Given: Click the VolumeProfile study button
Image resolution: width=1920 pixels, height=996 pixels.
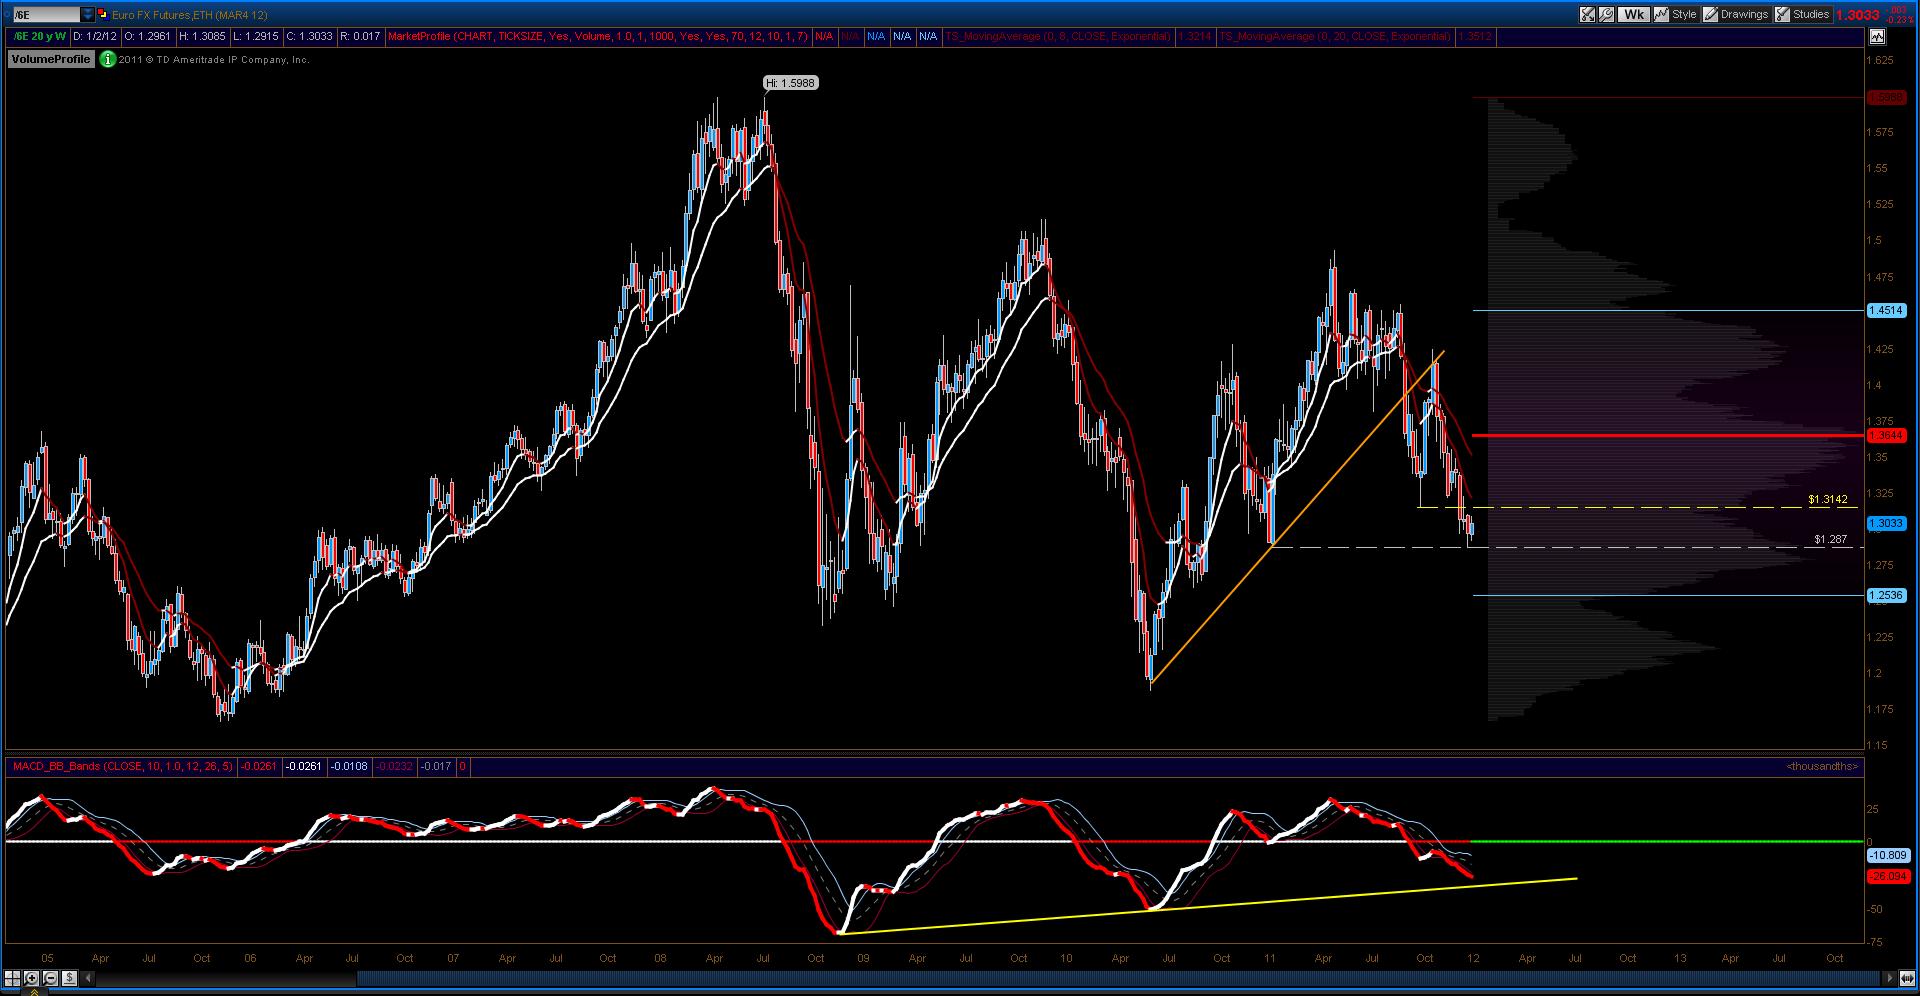Looking at the screenshot, I should tap(51, 59).
